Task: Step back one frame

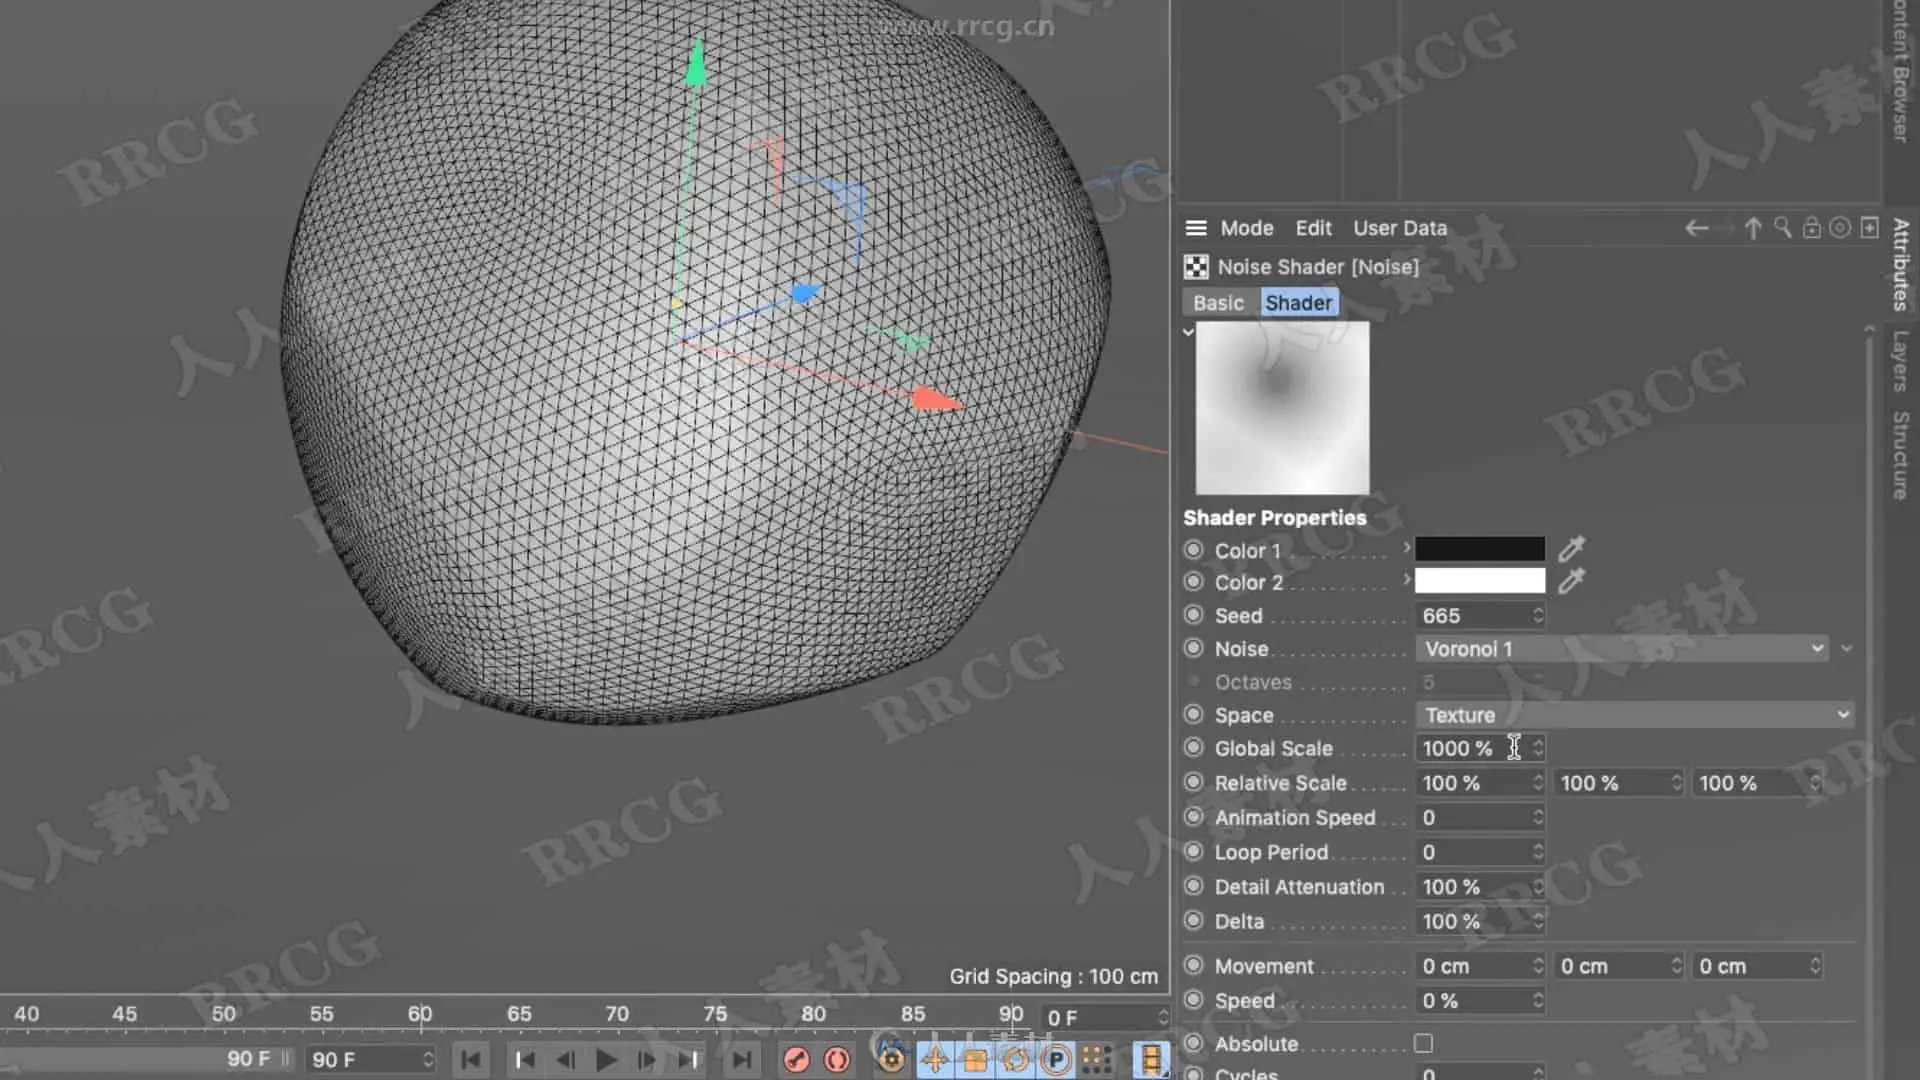Action: [x=566, y=1060]
